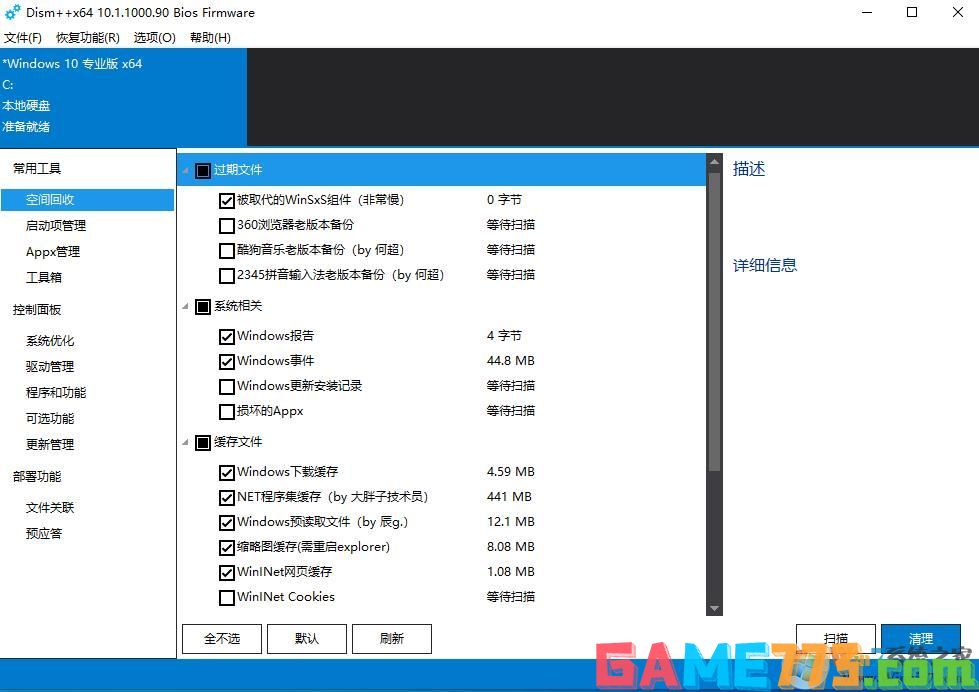Open 启动项管理 in sidebar

(56, 225)
